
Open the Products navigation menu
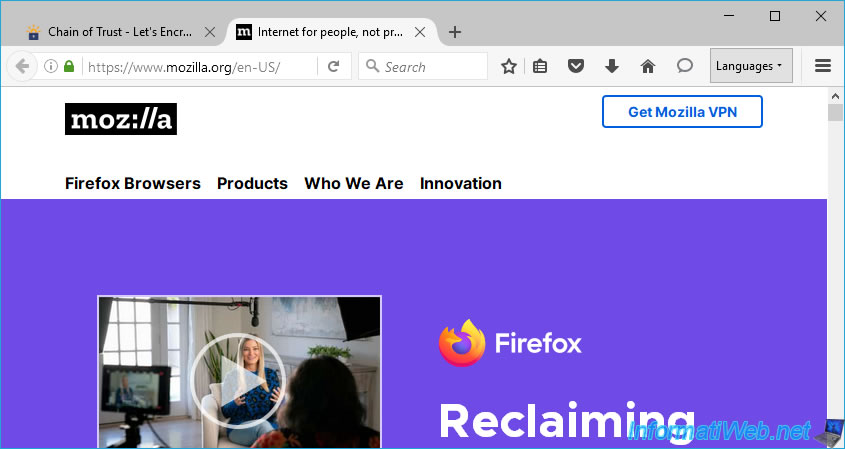point(252,183)
